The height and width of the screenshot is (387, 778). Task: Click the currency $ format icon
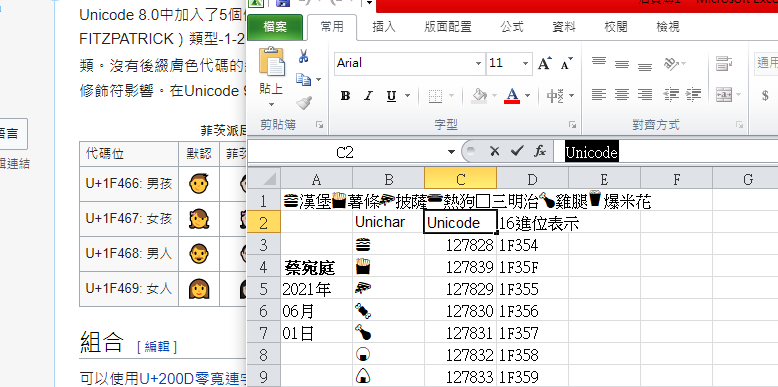pyautogui.click(x=765, y=95)
